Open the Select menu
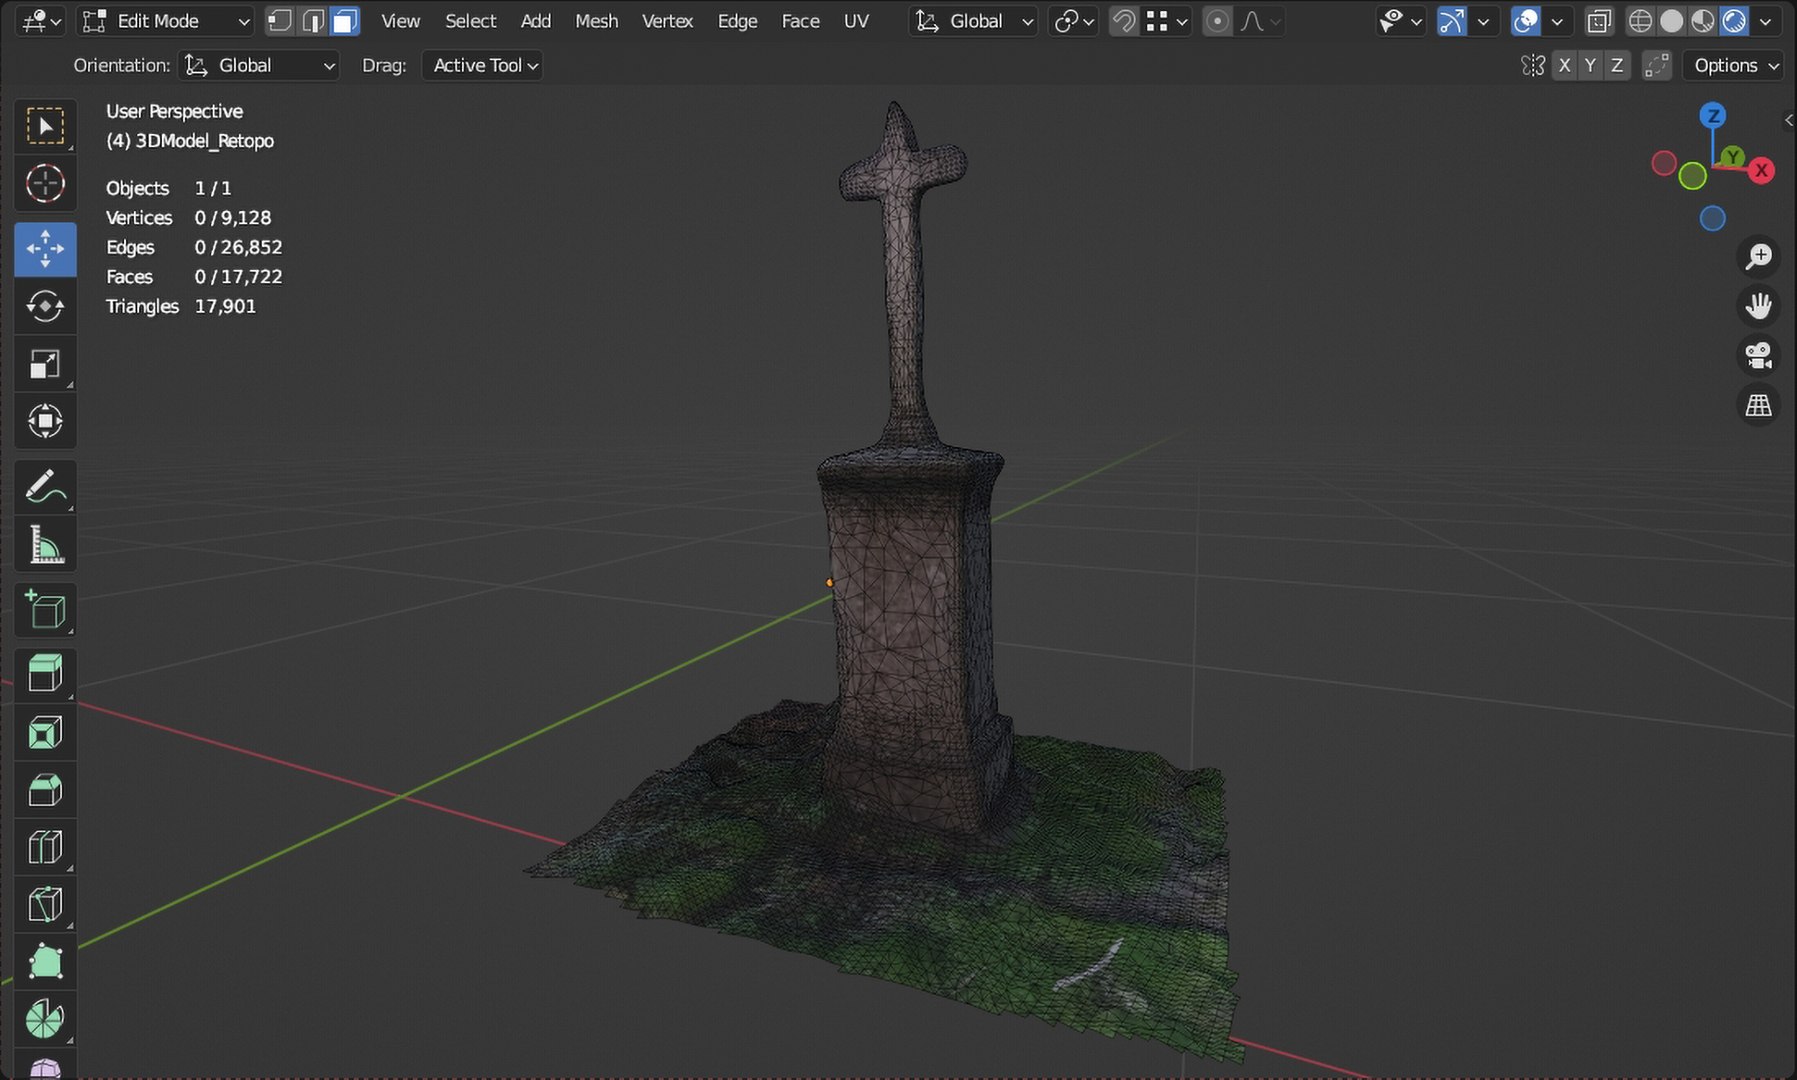This screenshot has width=1797, height=1080. pos(470,21)
